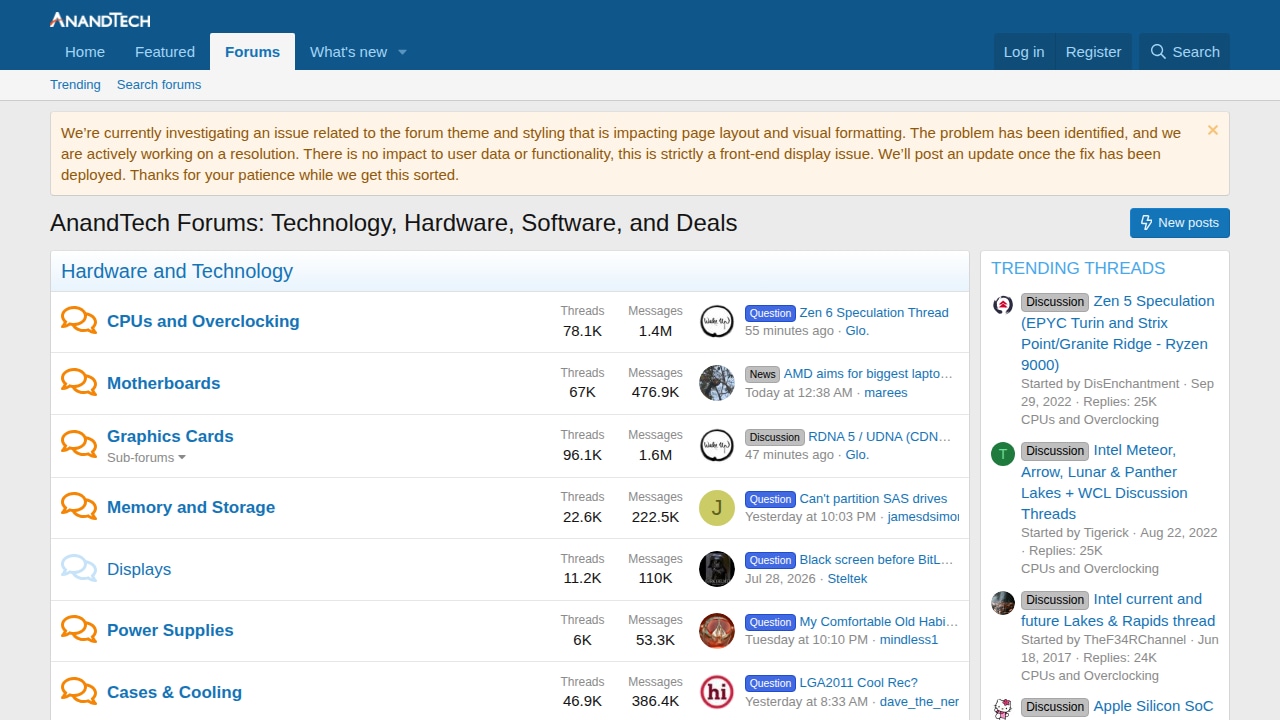
Task: Open My Comfortable Old Habits thread
Action: (x=880, y=622)
